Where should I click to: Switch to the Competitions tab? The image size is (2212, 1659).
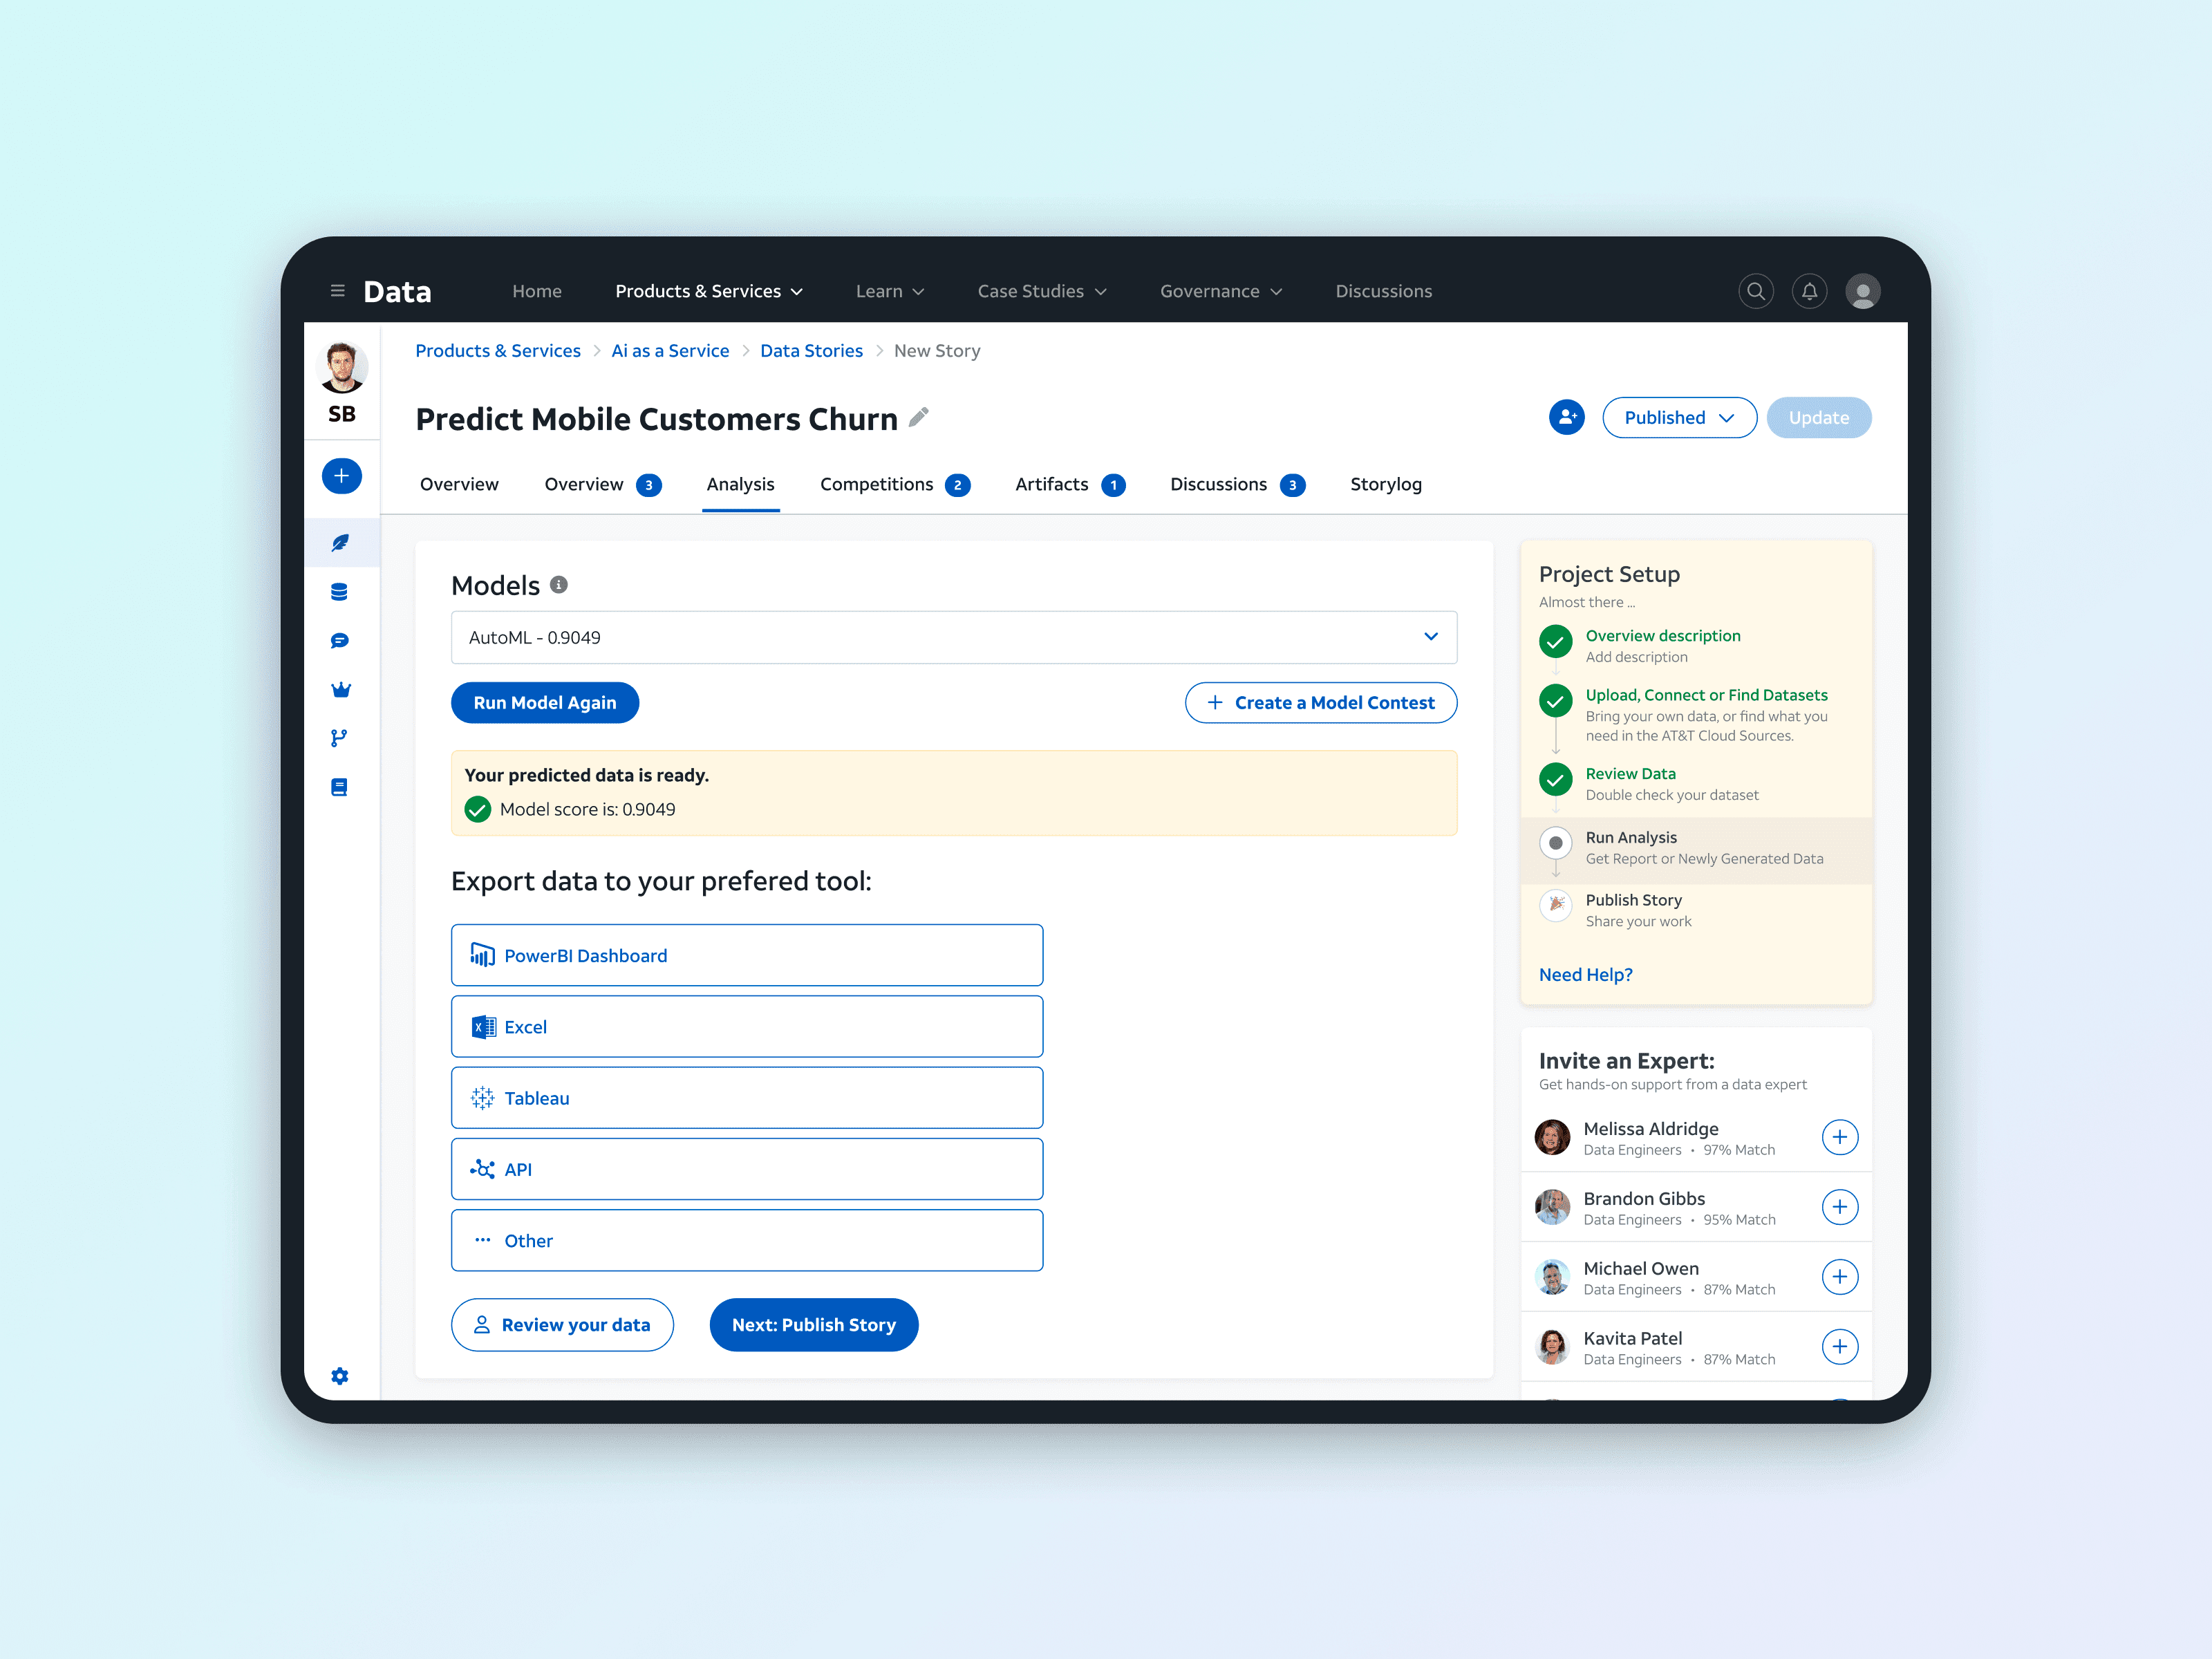coord(894,484)
